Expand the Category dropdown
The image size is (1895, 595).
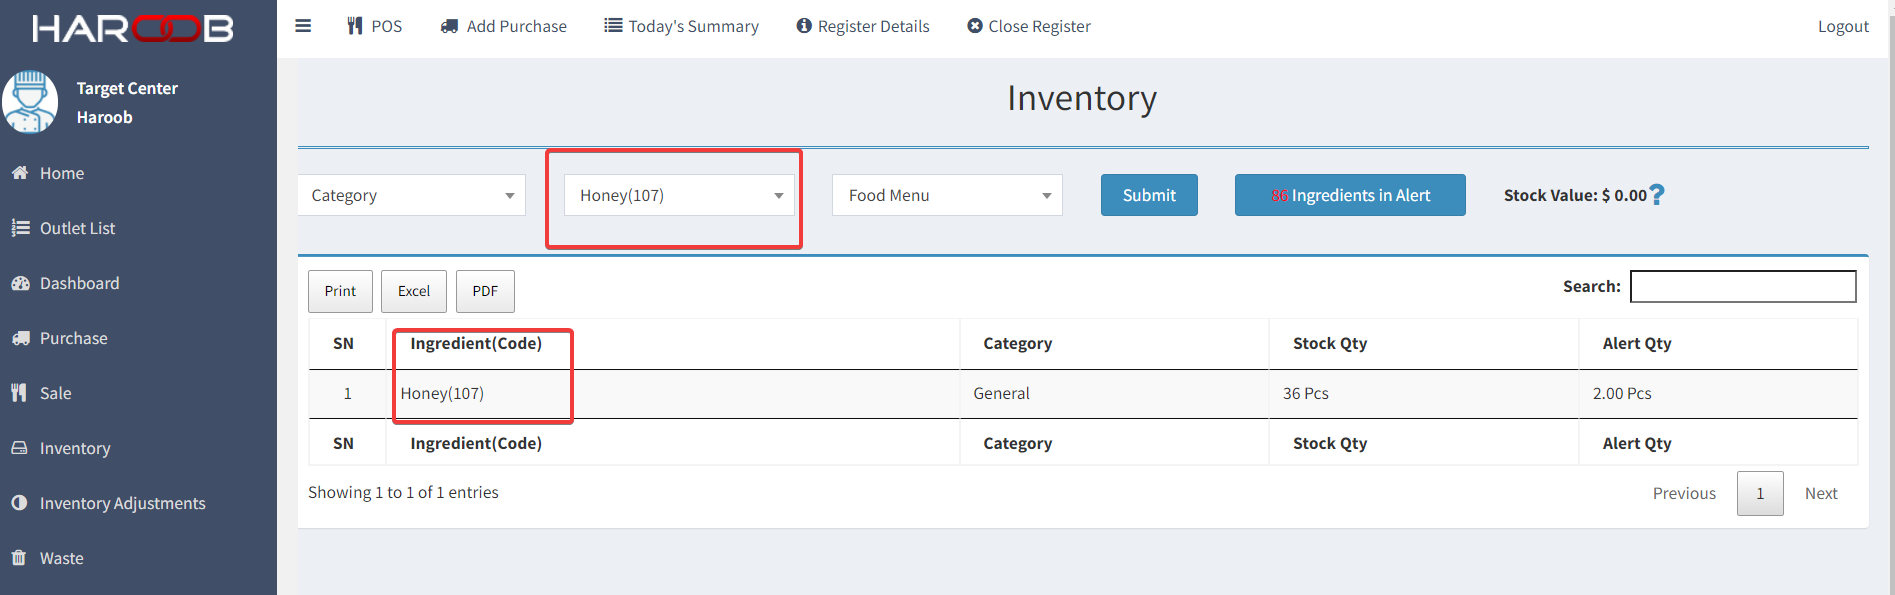[412, 195]
